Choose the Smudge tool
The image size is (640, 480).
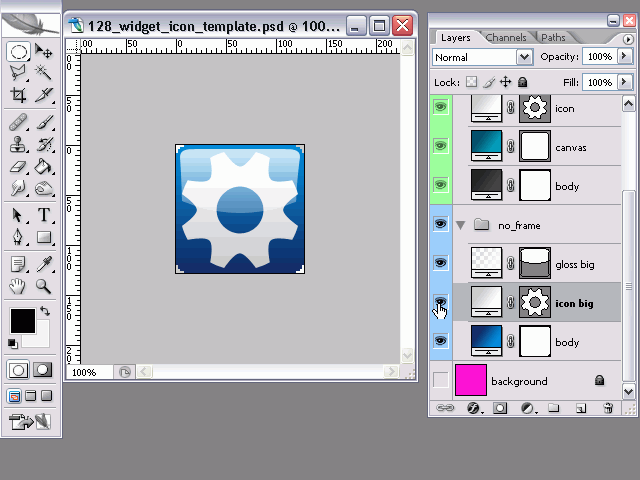click(18, 188)
